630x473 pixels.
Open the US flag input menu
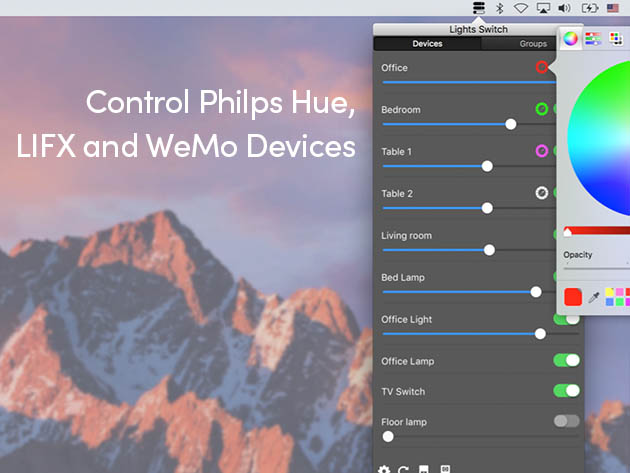613,8
